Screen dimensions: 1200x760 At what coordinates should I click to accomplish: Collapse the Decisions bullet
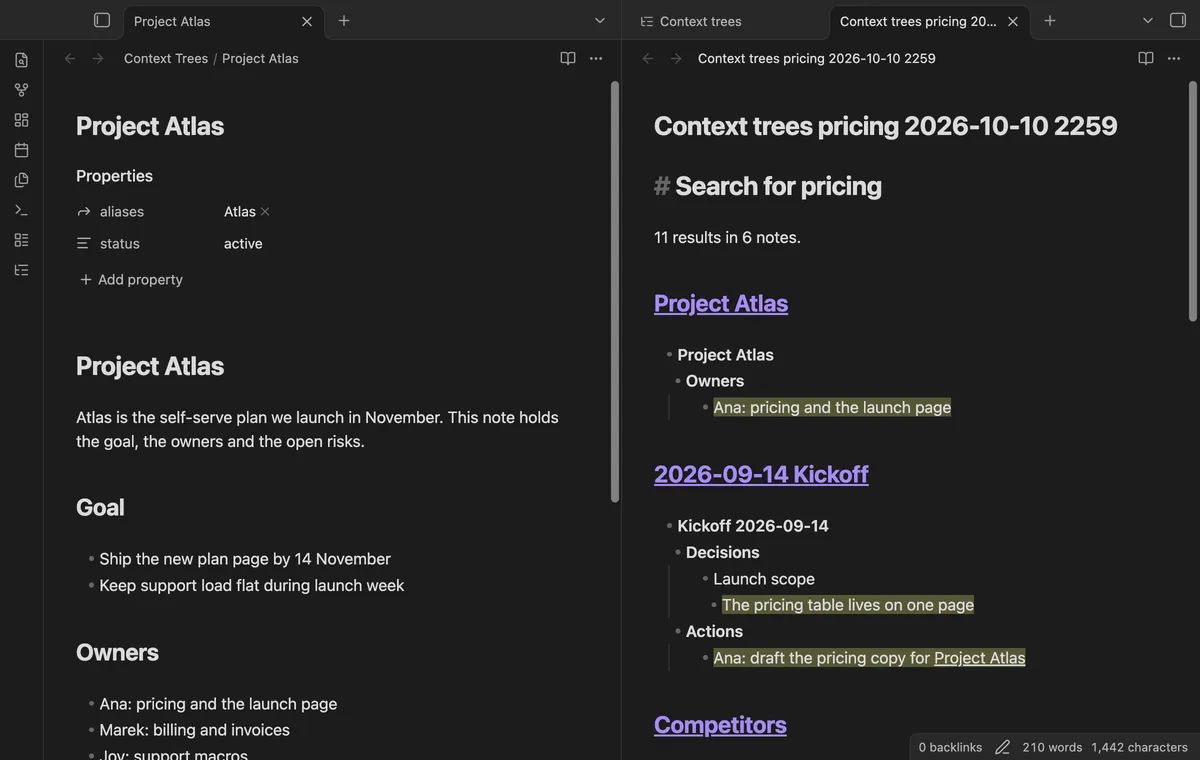click(677, 552)
